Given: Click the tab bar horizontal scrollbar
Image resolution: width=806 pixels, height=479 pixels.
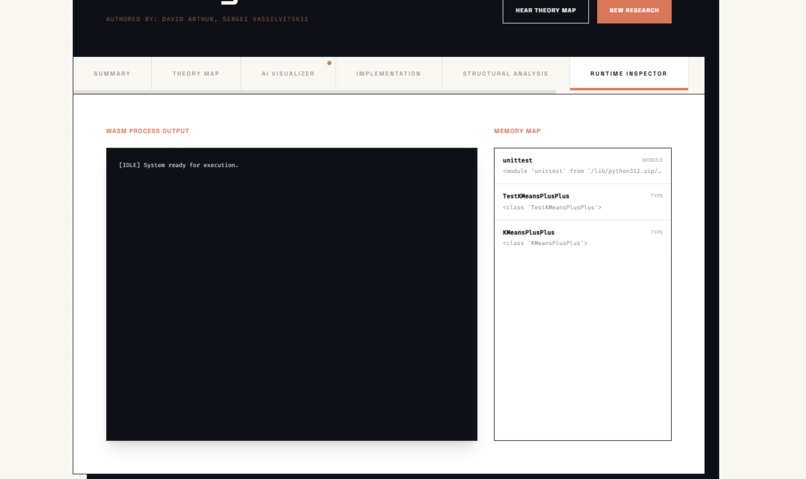Looking at the screenshot, I should point(315,92).
